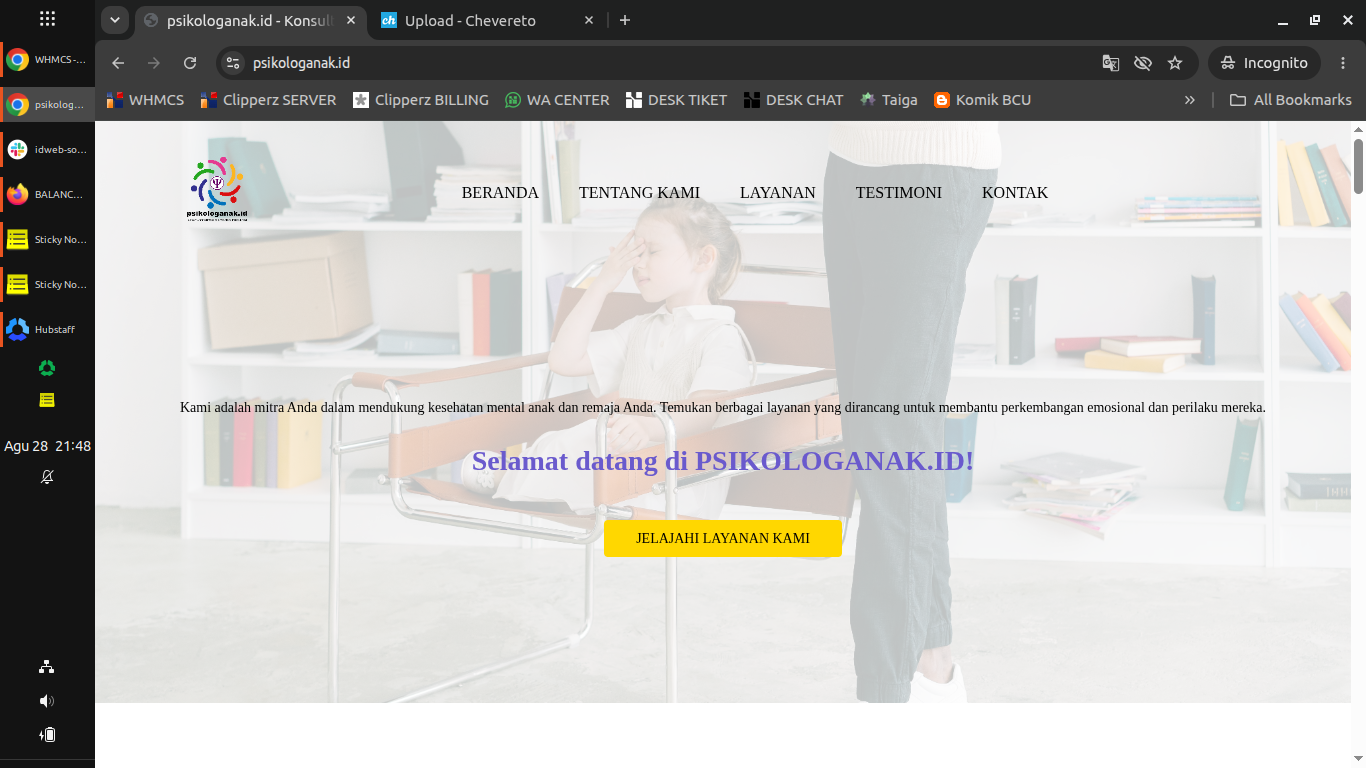View site information icon in address bar
Screen dimensions: 1366x768
232,63
